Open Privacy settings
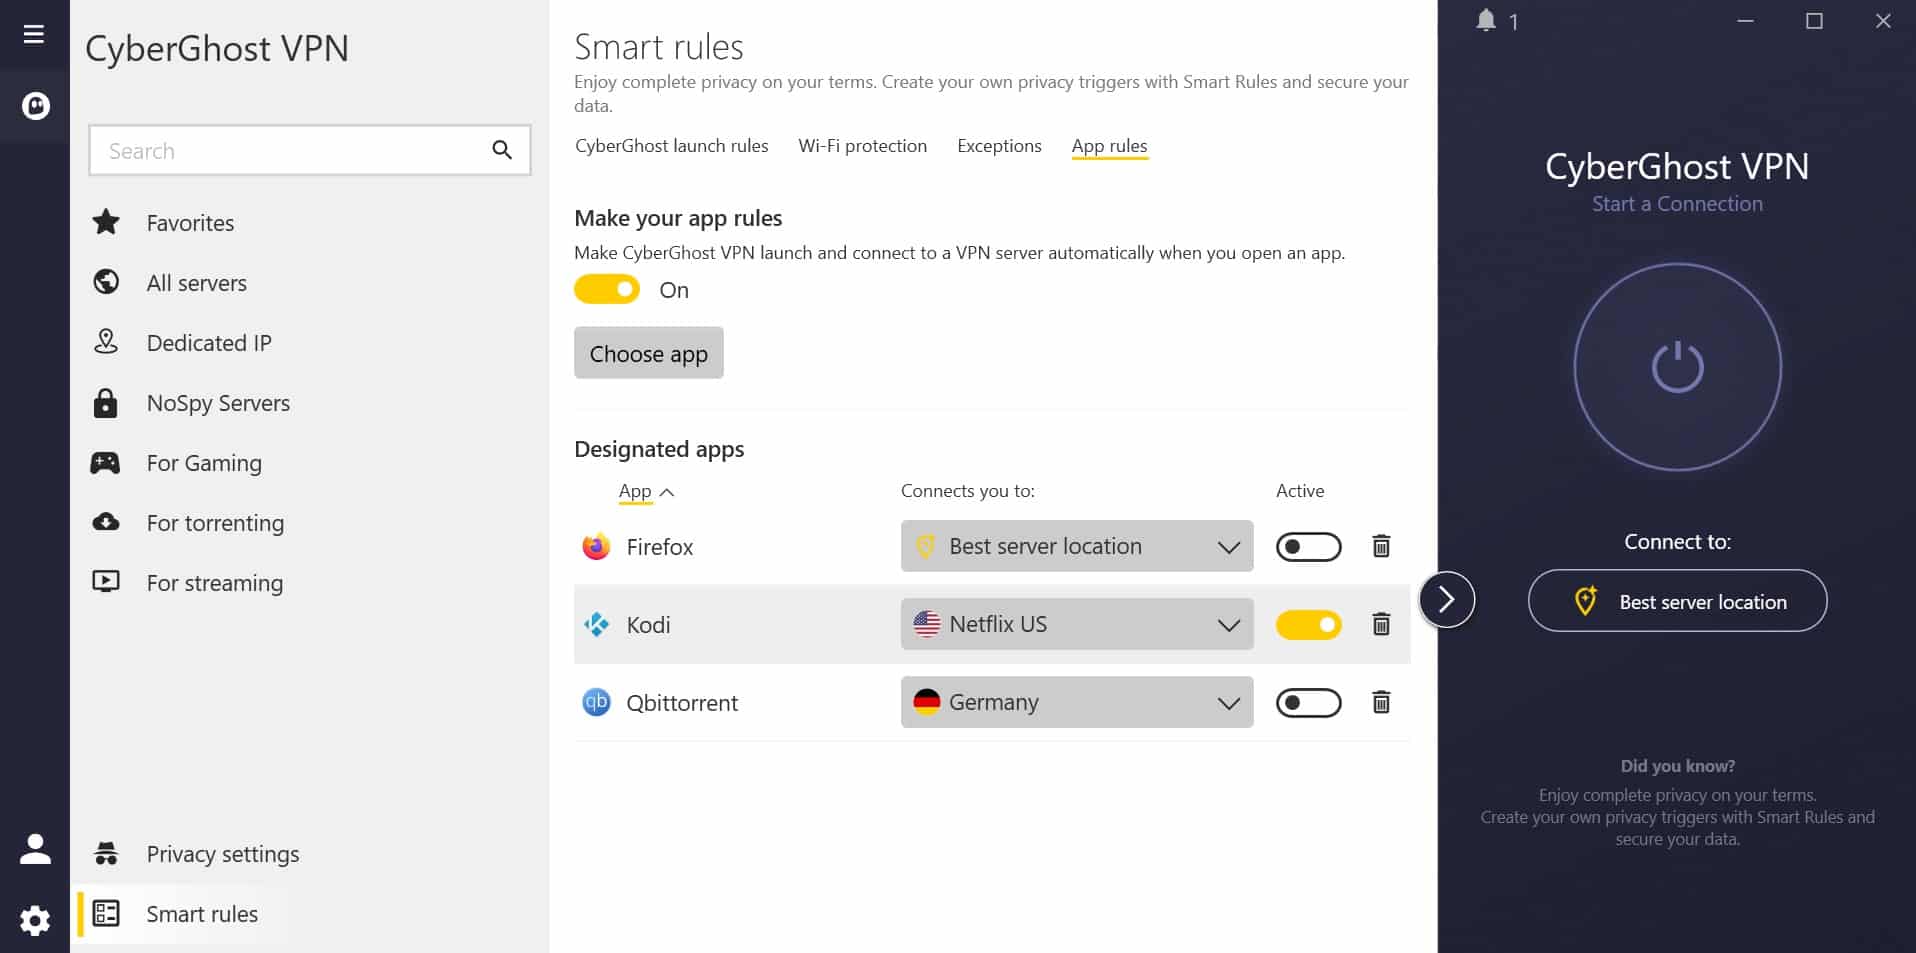 222,854
